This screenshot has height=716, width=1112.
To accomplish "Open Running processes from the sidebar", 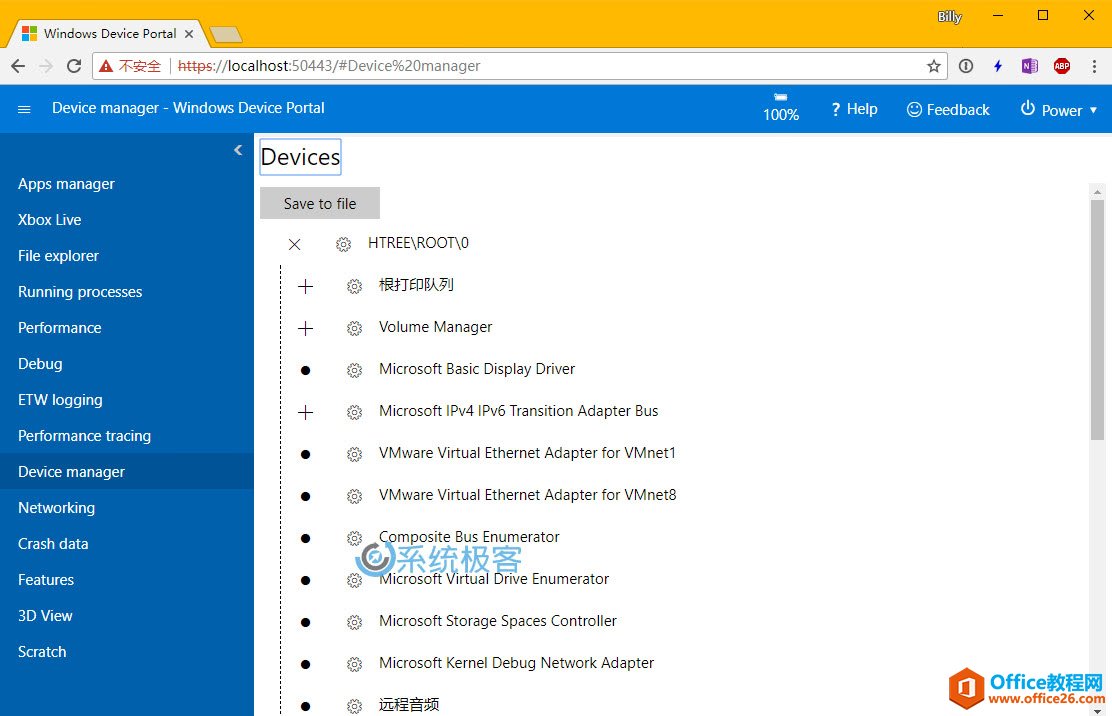I will 80,292.
